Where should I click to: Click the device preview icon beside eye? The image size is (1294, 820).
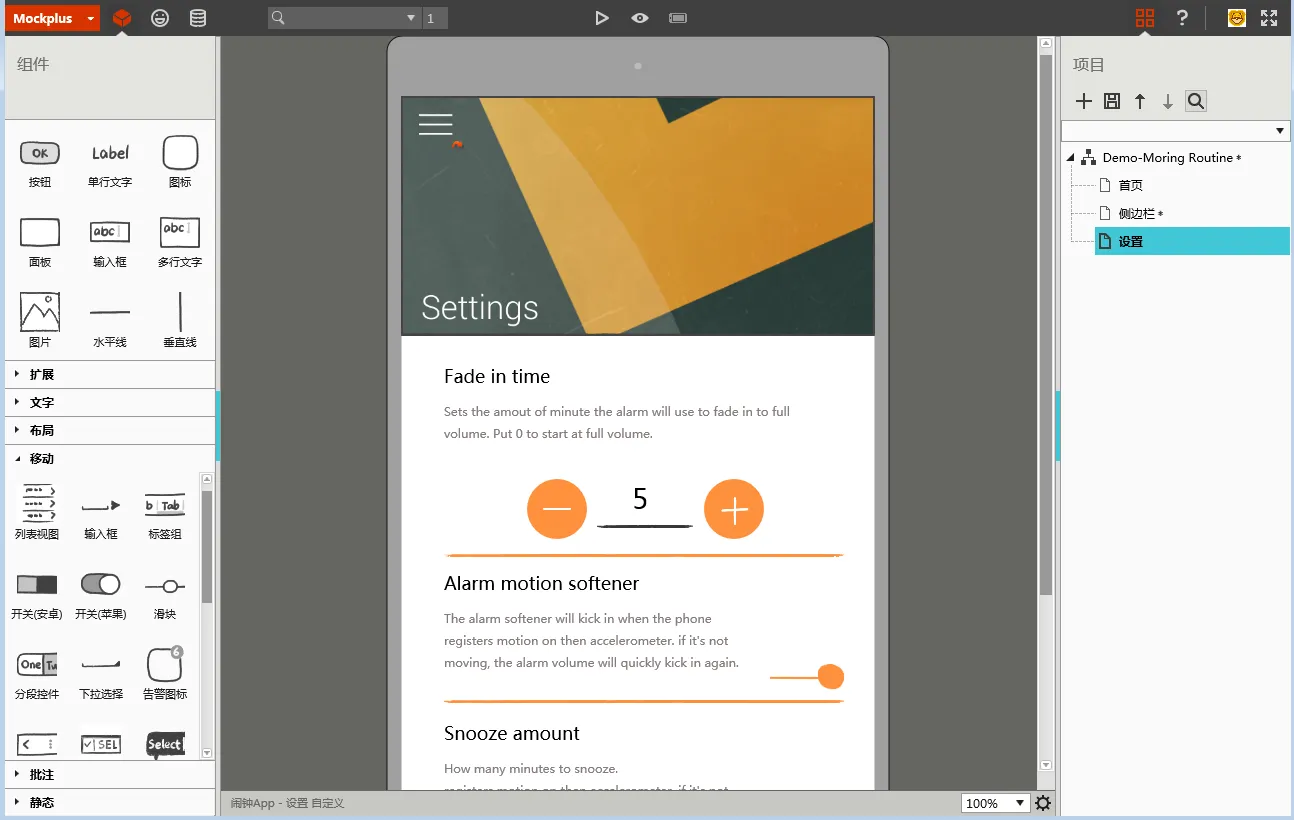[x=678, y=18]
